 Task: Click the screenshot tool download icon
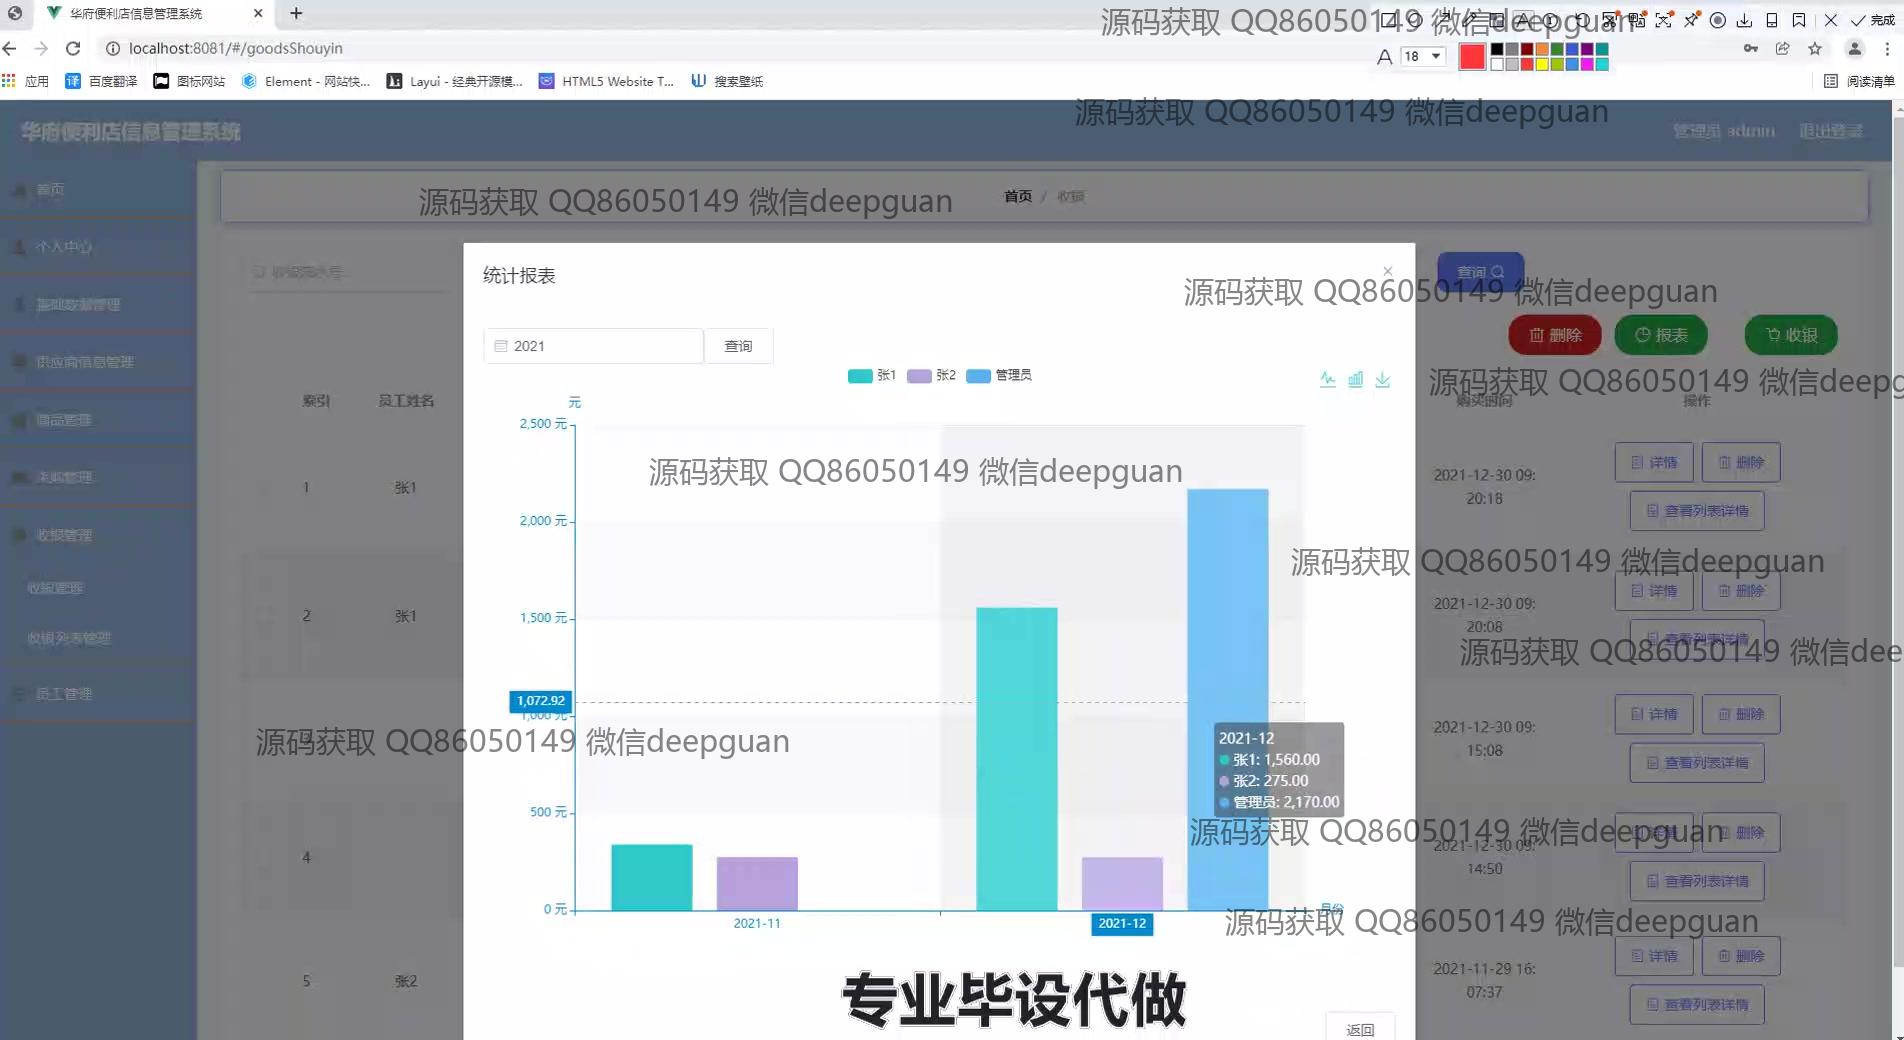coord(1744,20)
